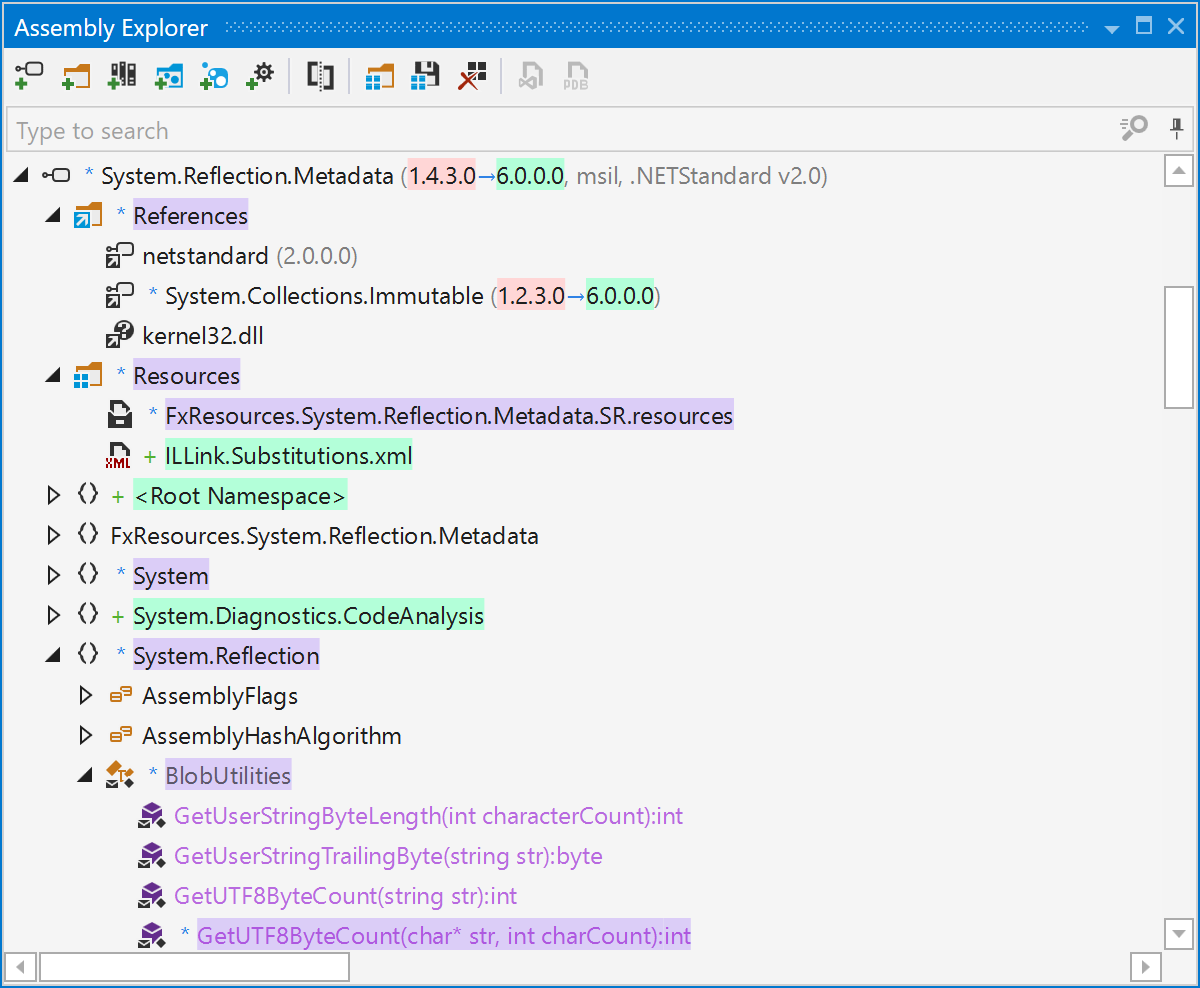Click the Open from NuGet cache icon
The width and height of the screenshot is (1200, 988).
(x=214, y=76)
